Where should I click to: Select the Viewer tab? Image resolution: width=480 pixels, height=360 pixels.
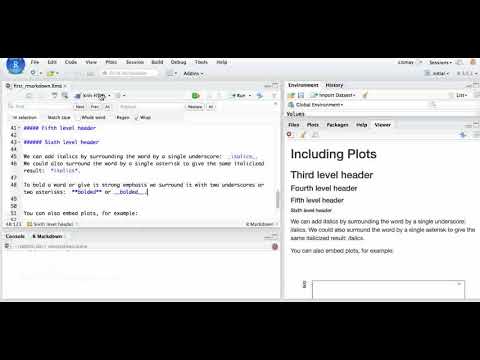tap(382, 125)
